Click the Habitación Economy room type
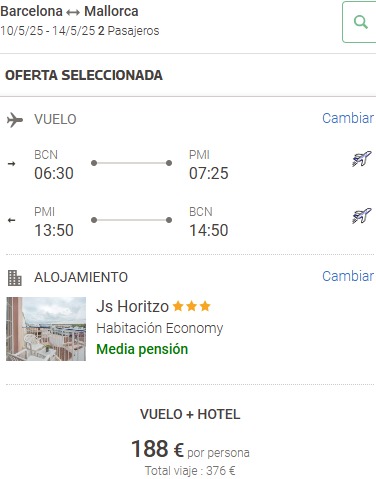 click(x=160, y=328)
